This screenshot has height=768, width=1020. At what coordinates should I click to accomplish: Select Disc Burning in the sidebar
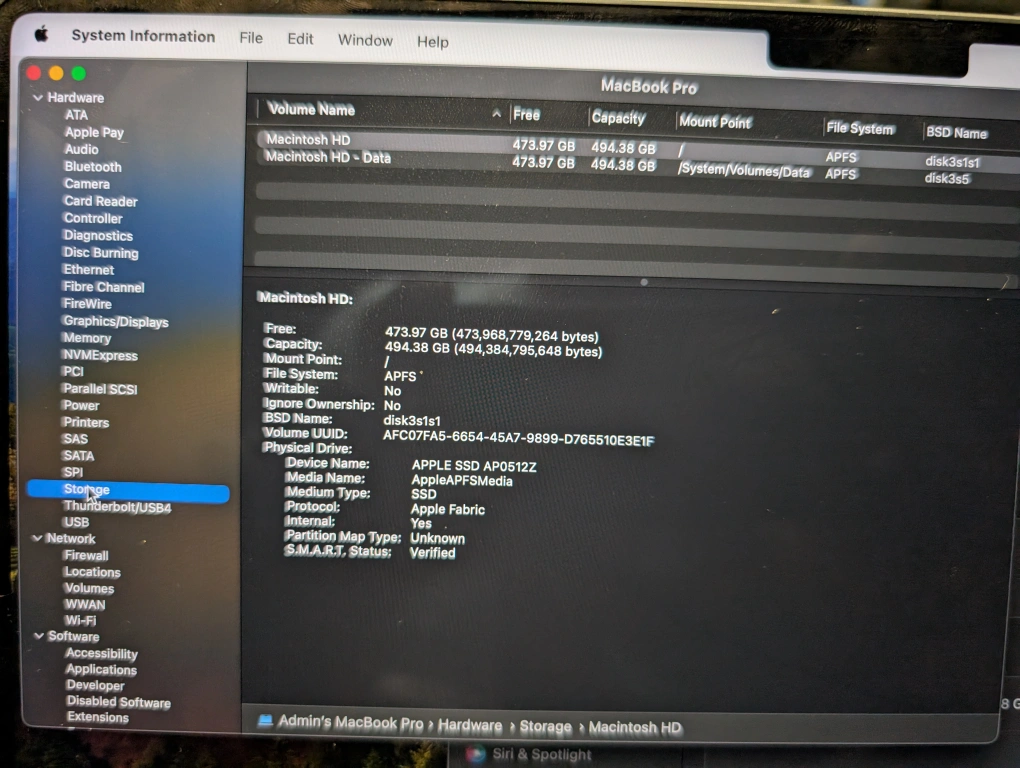click(x=101, y=253)
